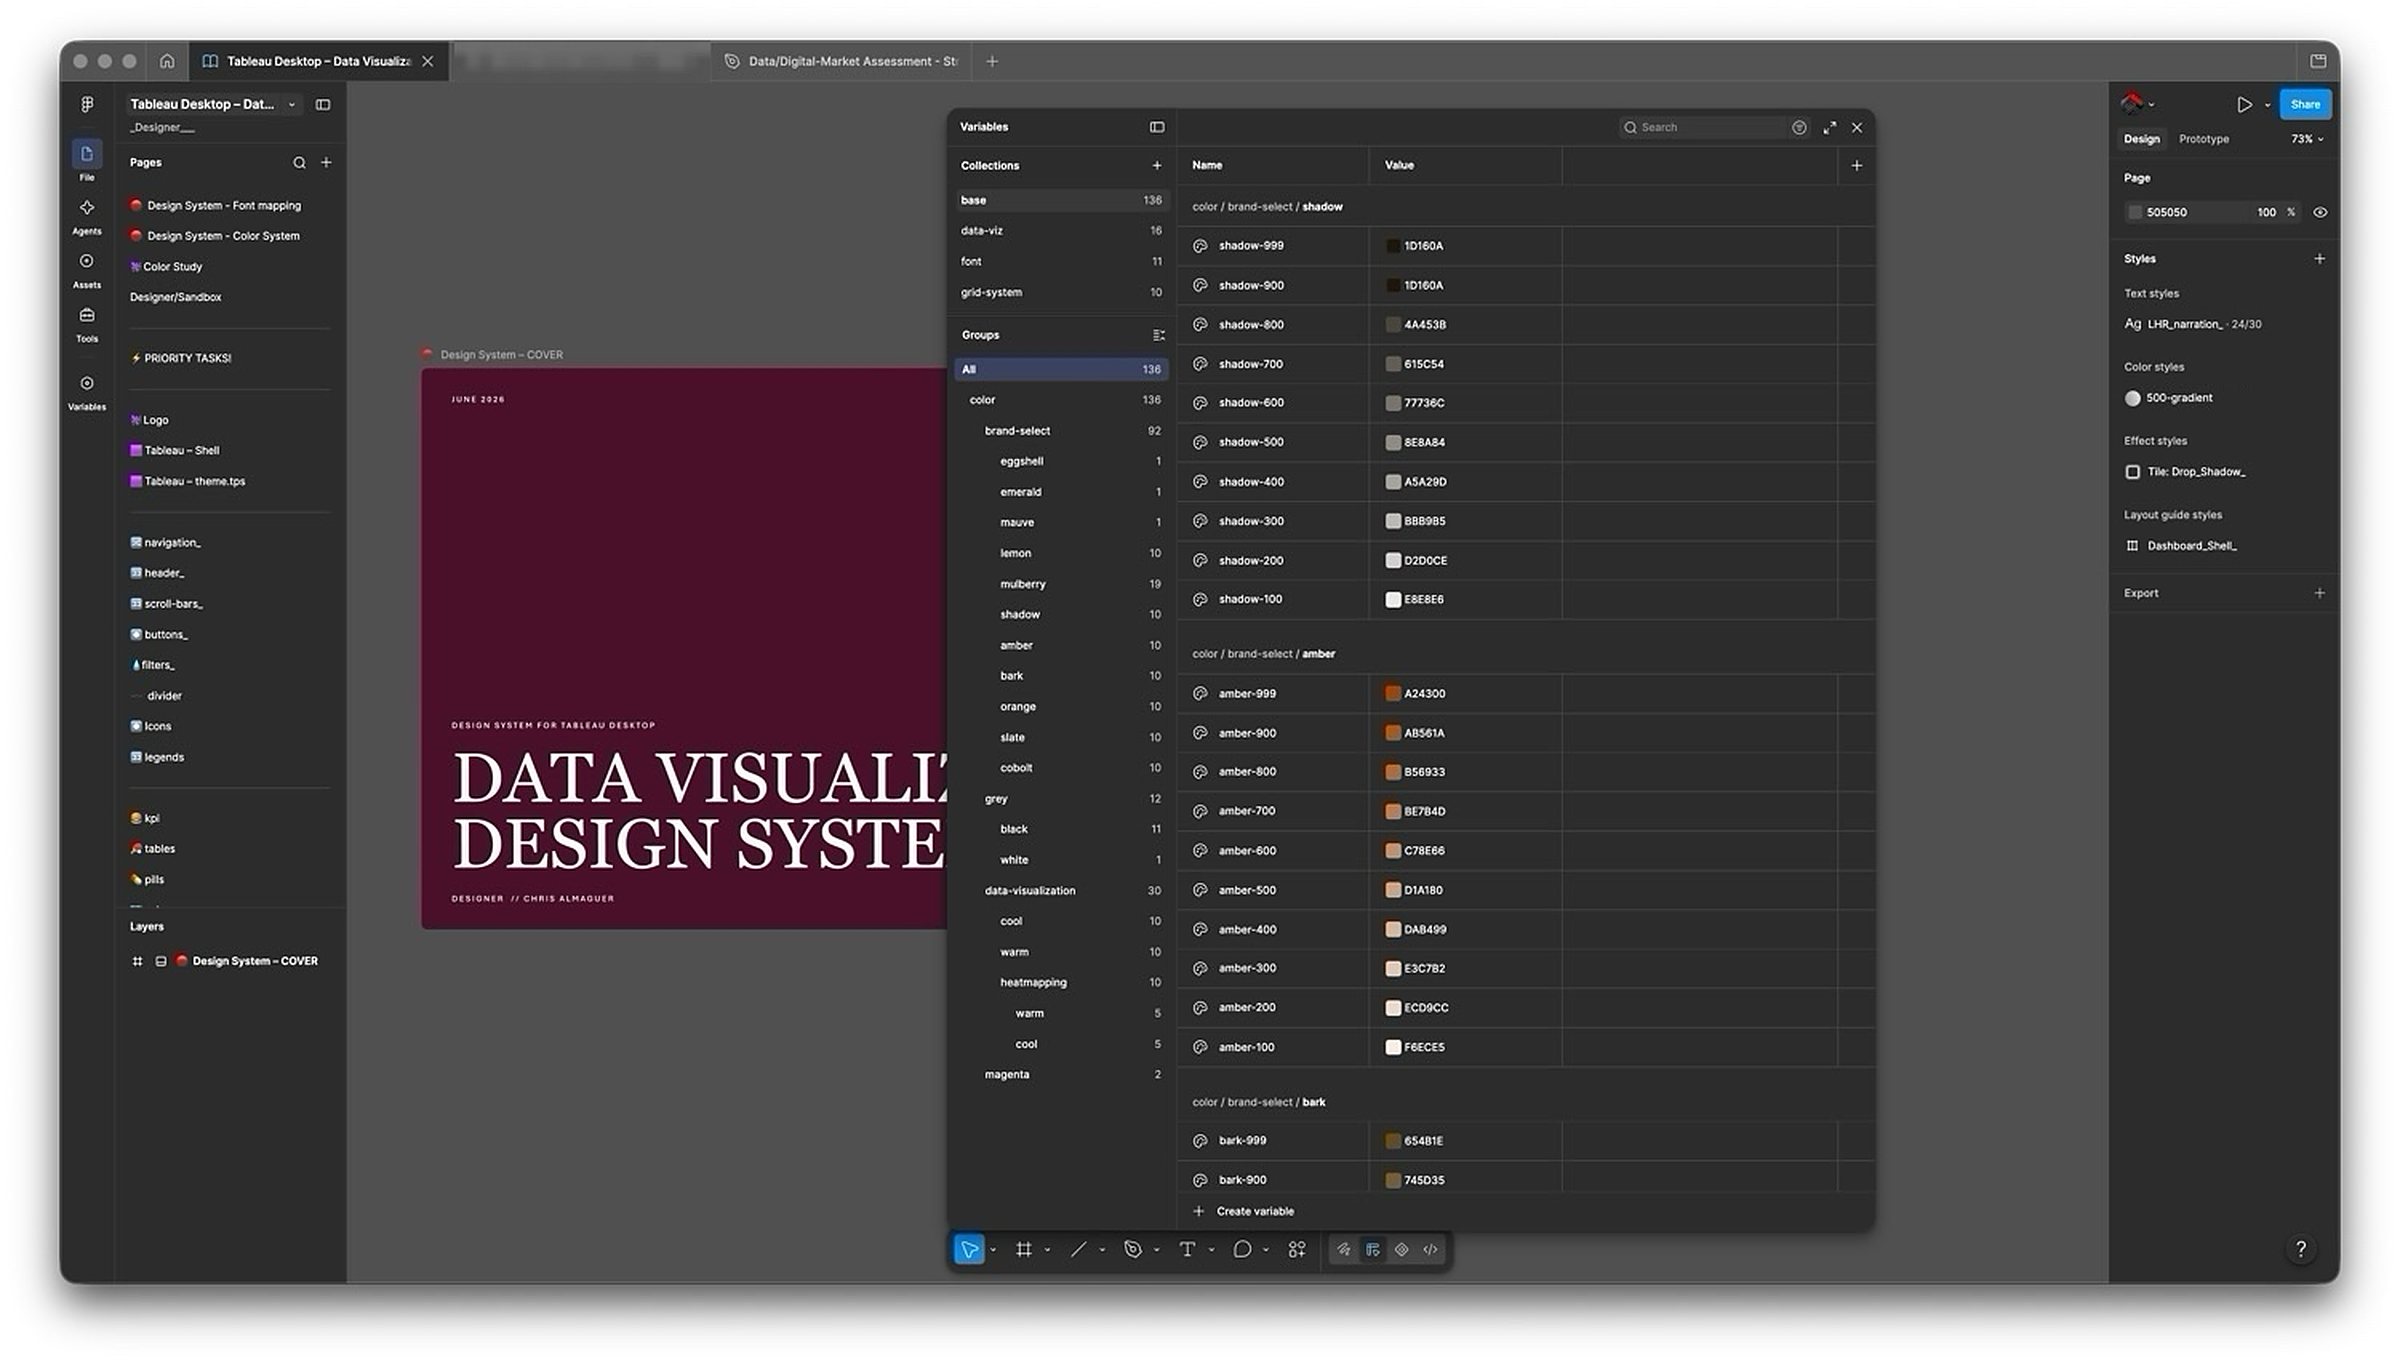The image size is (2400, 1363).
Task: Open the Line tool dropdown arrow
Action: pos(1102,1250)
